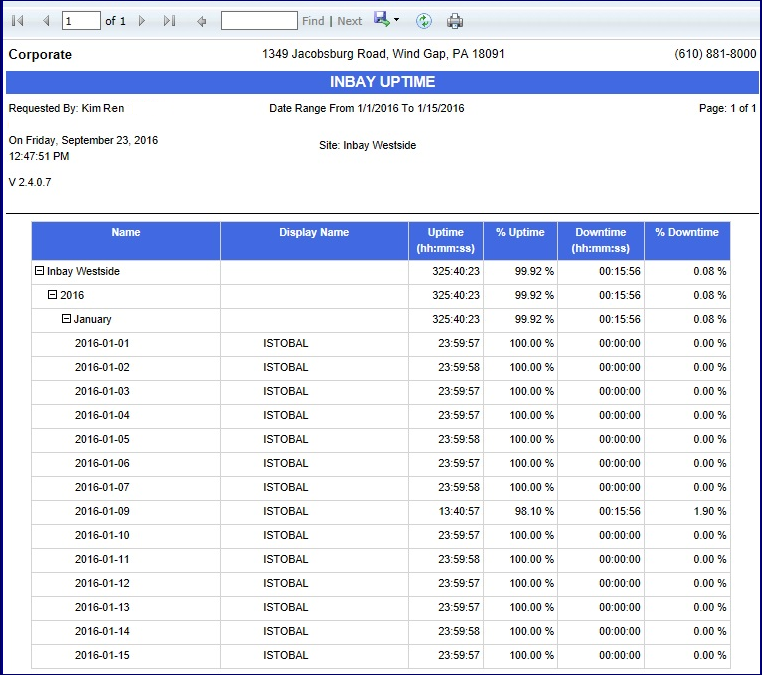
Task: Click the export save icon
Action: click(x=381, y=20)
